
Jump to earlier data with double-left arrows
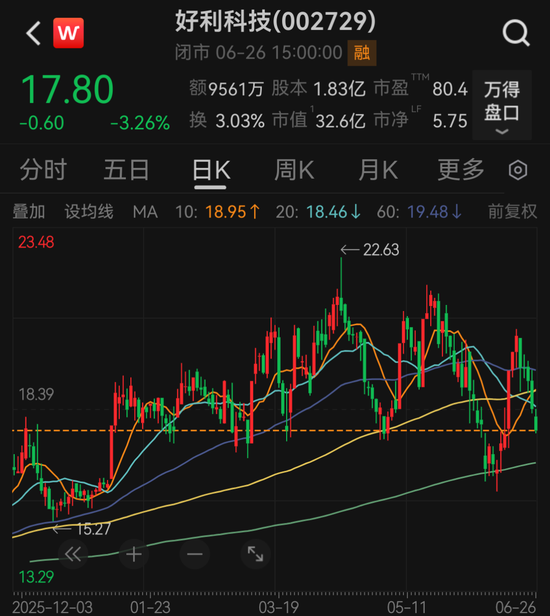[73, 554]
